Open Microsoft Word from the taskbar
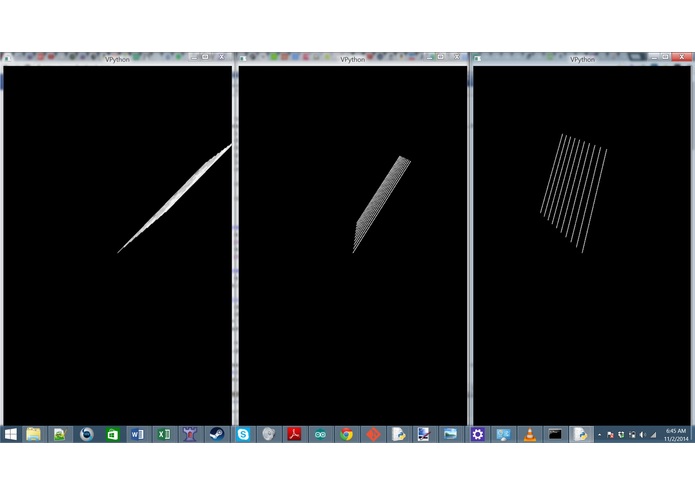 [x=137, y=434]
